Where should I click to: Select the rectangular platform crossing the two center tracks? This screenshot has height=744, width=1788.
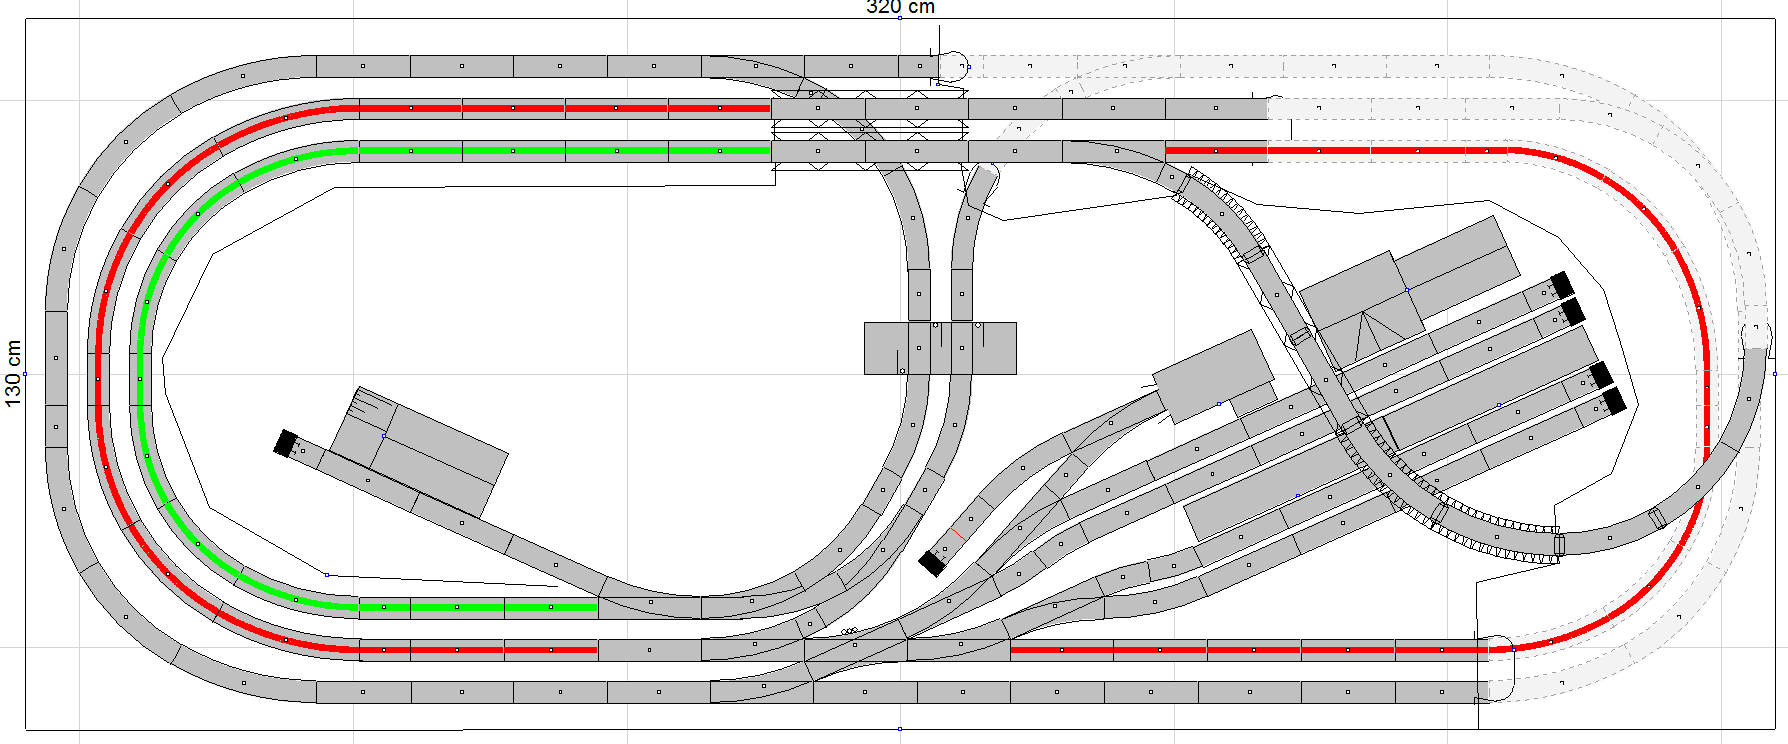tap(940, 348)
